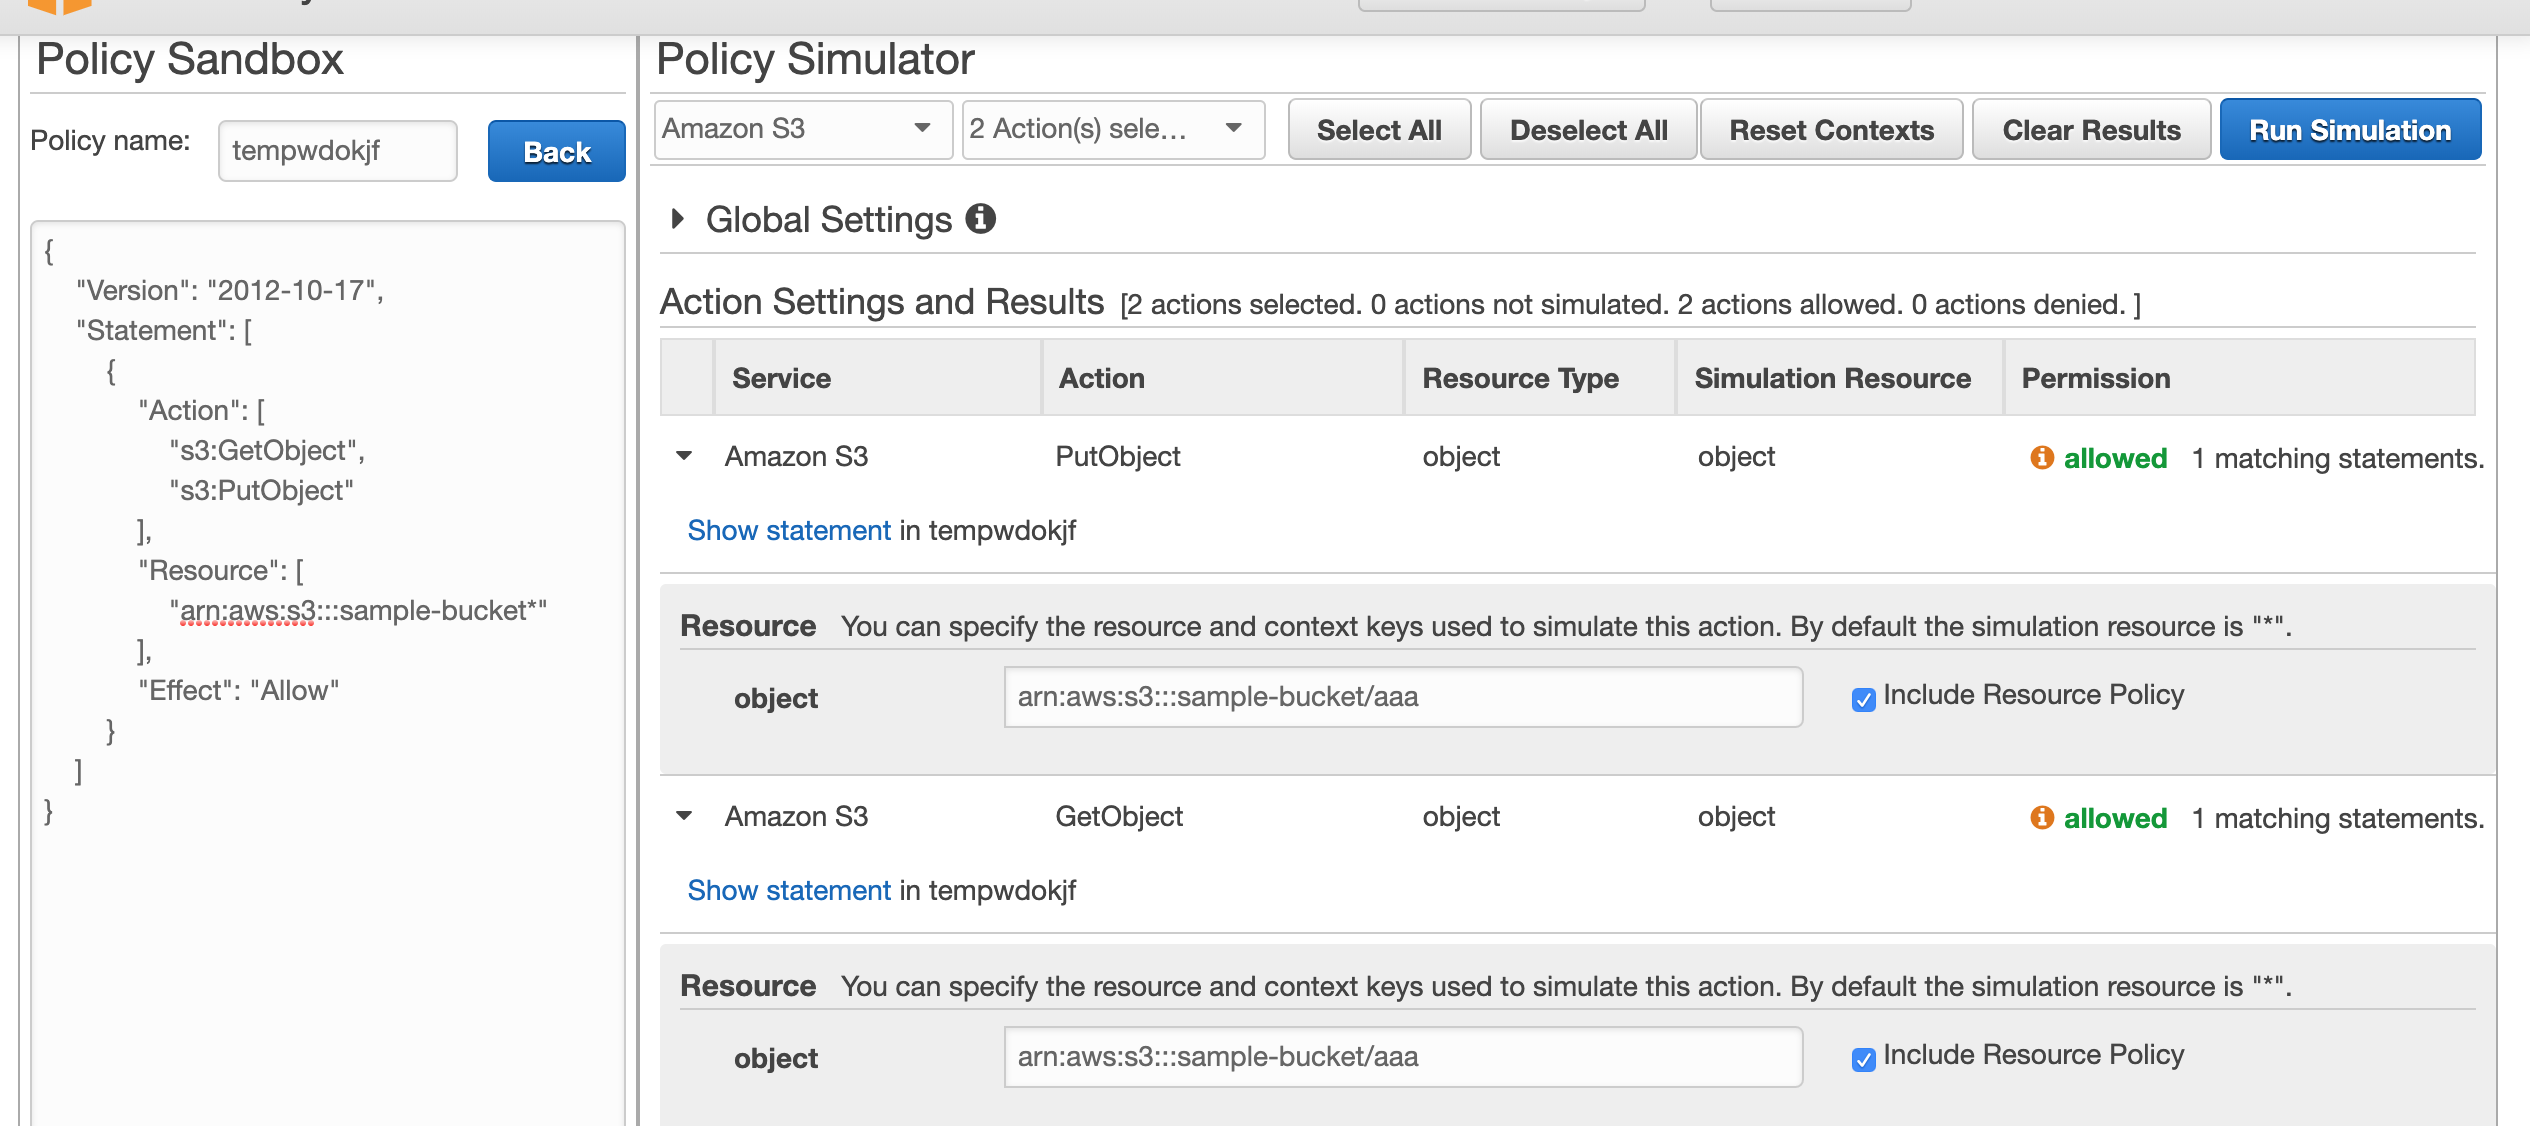The width and height of the screenshot is (2530, 1126).
Task: Open Show statement link under PutObject
Action: click(x=788, y=530)
